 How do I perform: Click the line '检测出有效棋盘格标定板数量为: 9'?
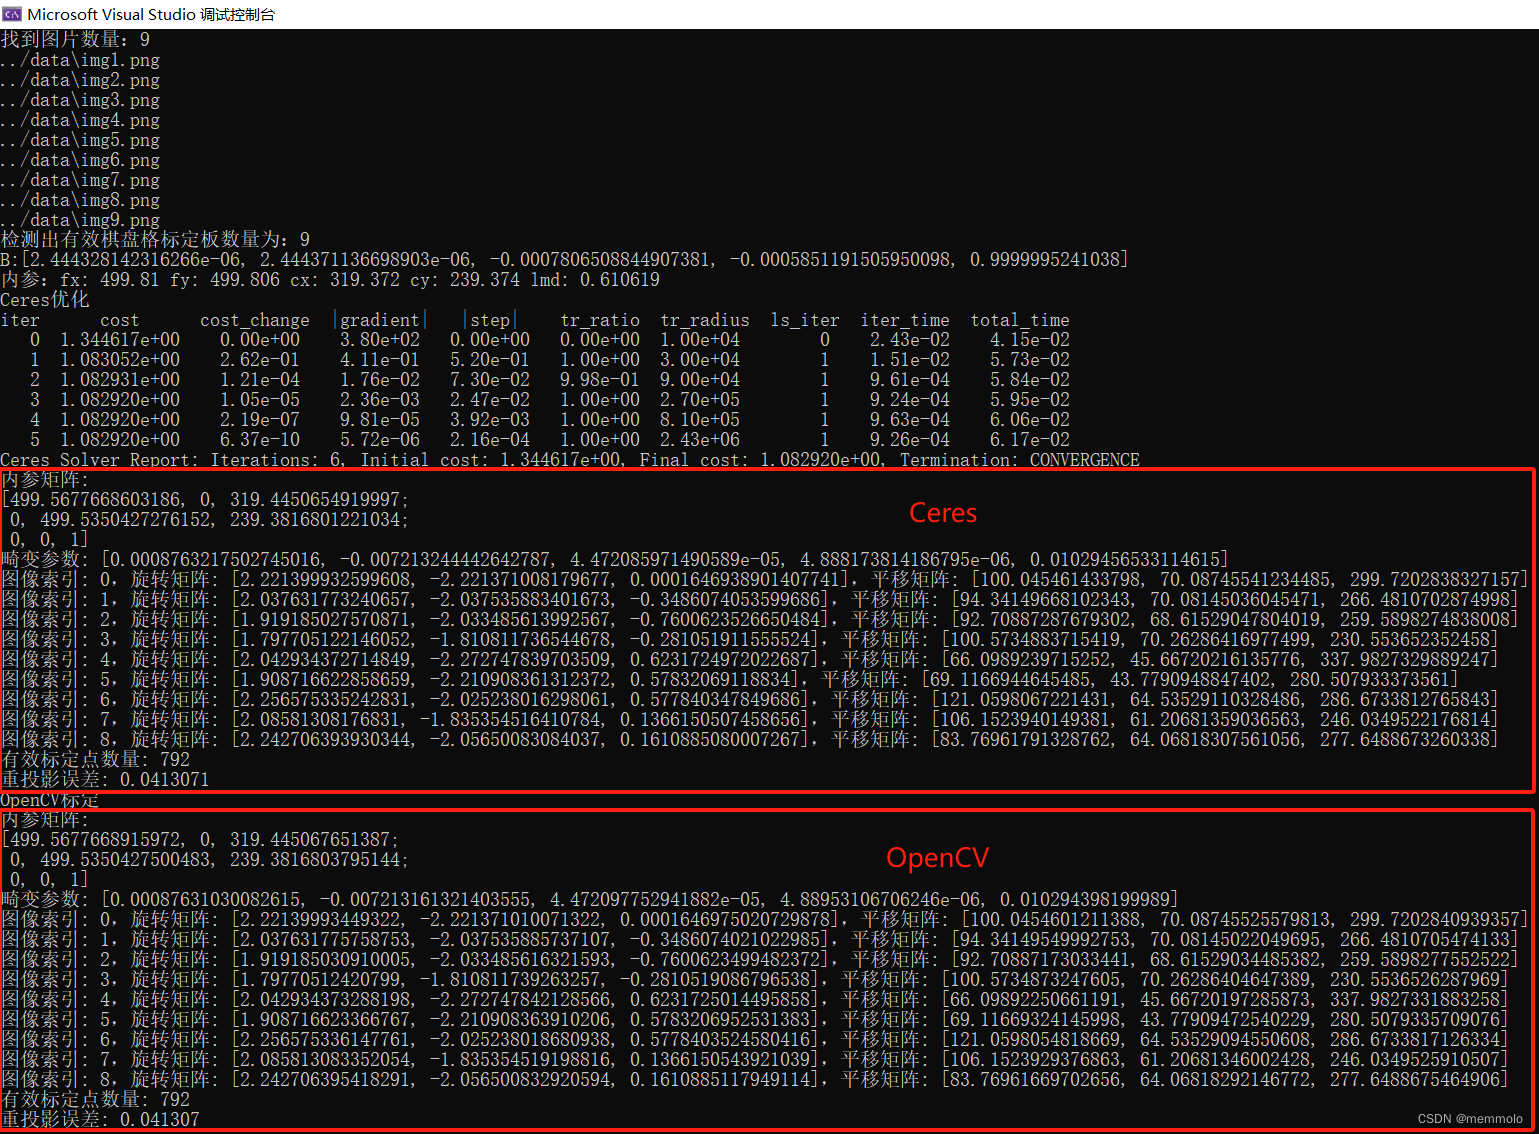pyautogui.click(x=155, y=239)
